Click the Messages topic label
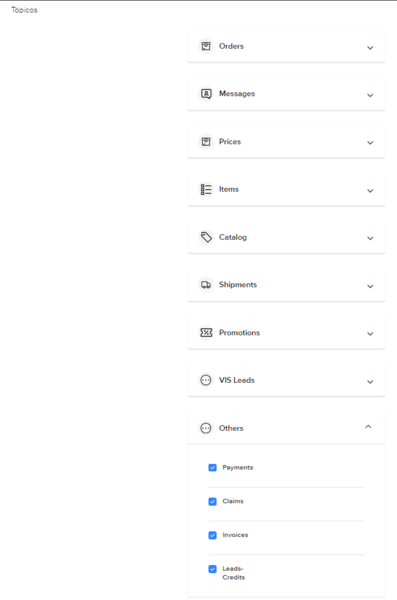 pos(237,94)
